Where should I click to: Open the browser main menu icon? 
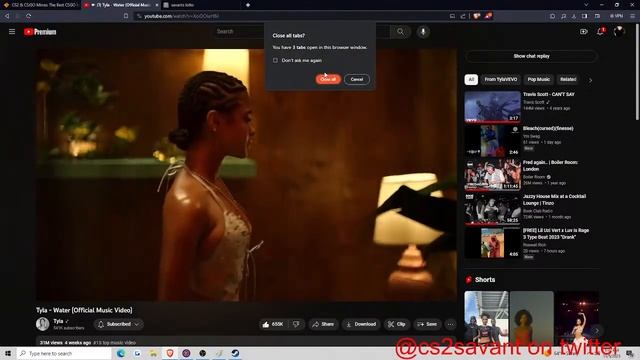[x=632, y=16]
